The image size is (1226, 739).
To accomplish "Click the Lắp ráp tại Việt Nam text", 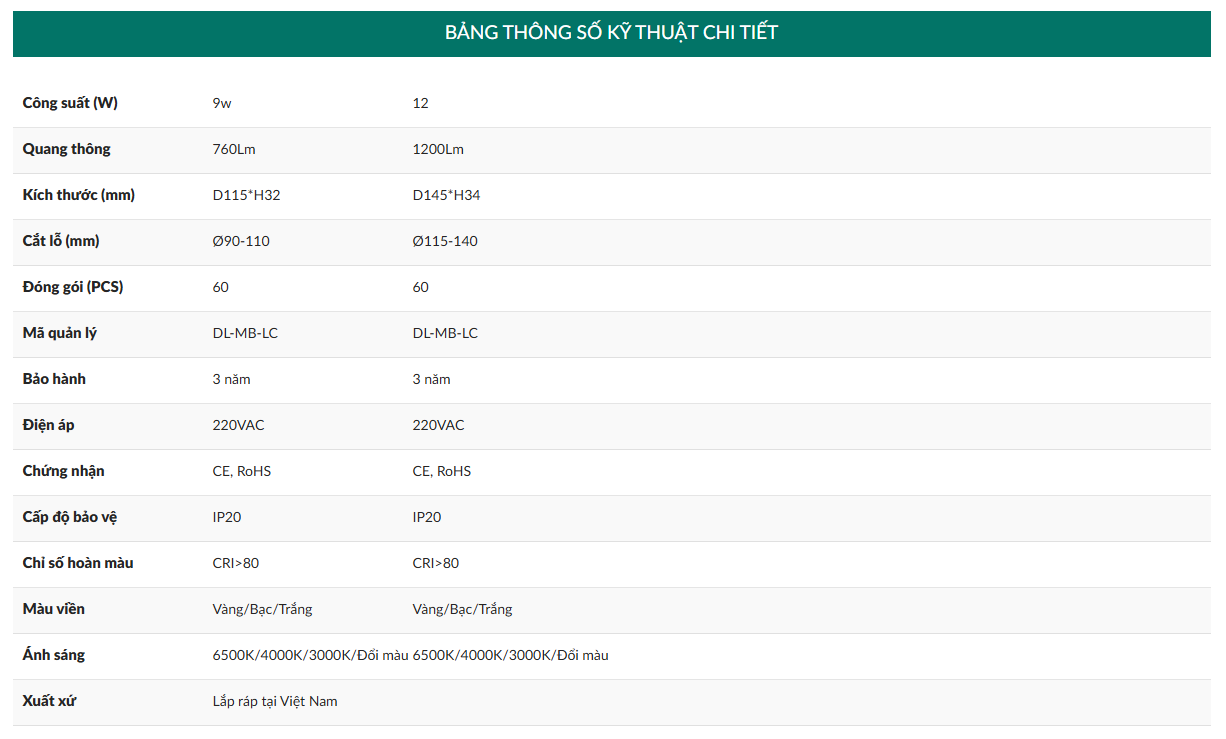I will (275, 701).
